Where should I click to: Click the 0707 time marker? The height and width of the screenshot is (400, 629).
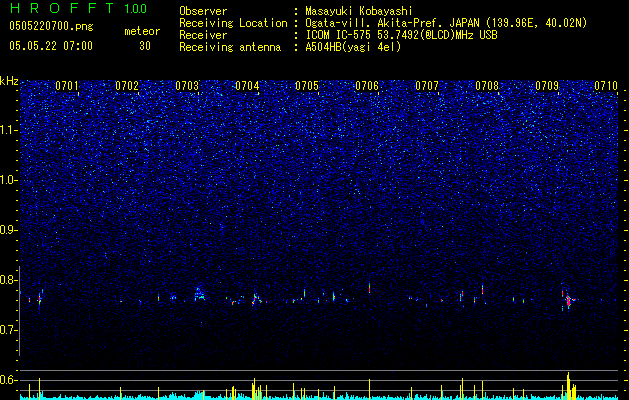(x=427, y=86)
